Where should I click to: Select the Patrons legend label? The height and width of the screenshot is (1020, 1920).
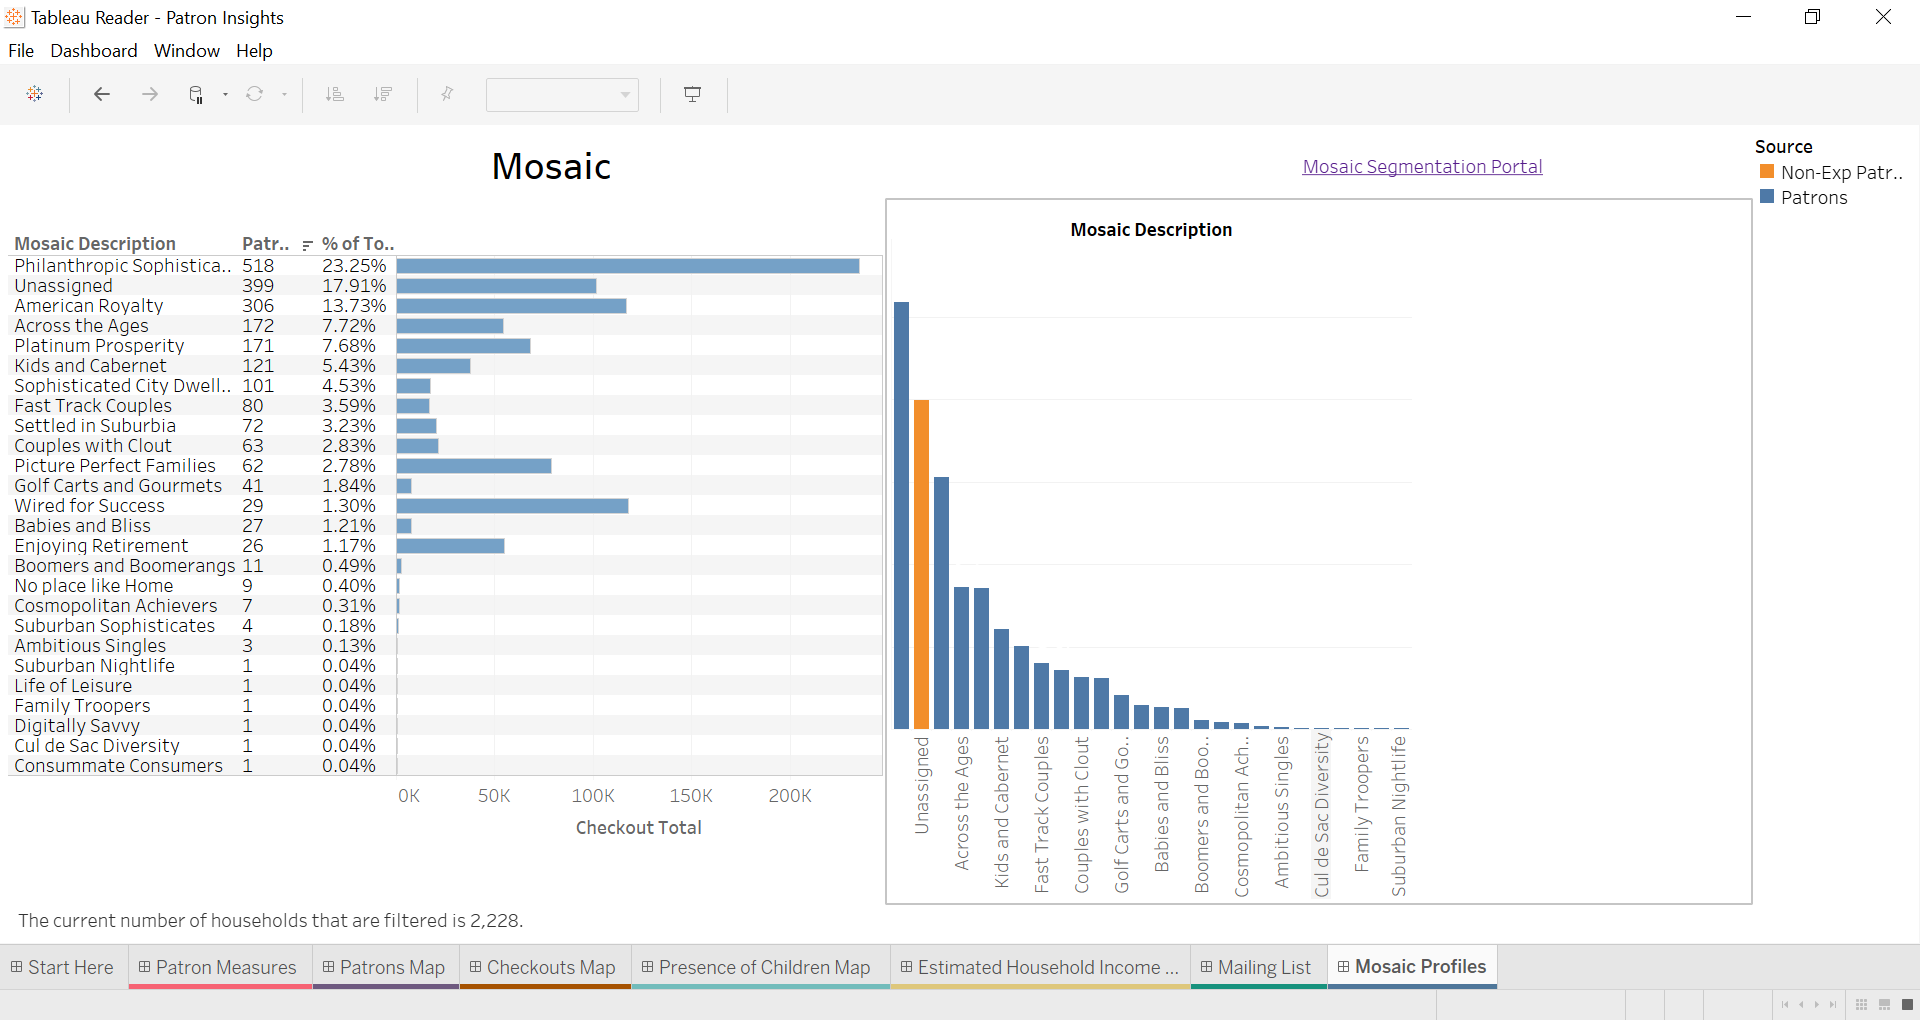pyautogui.click(x=1814, y=198)
